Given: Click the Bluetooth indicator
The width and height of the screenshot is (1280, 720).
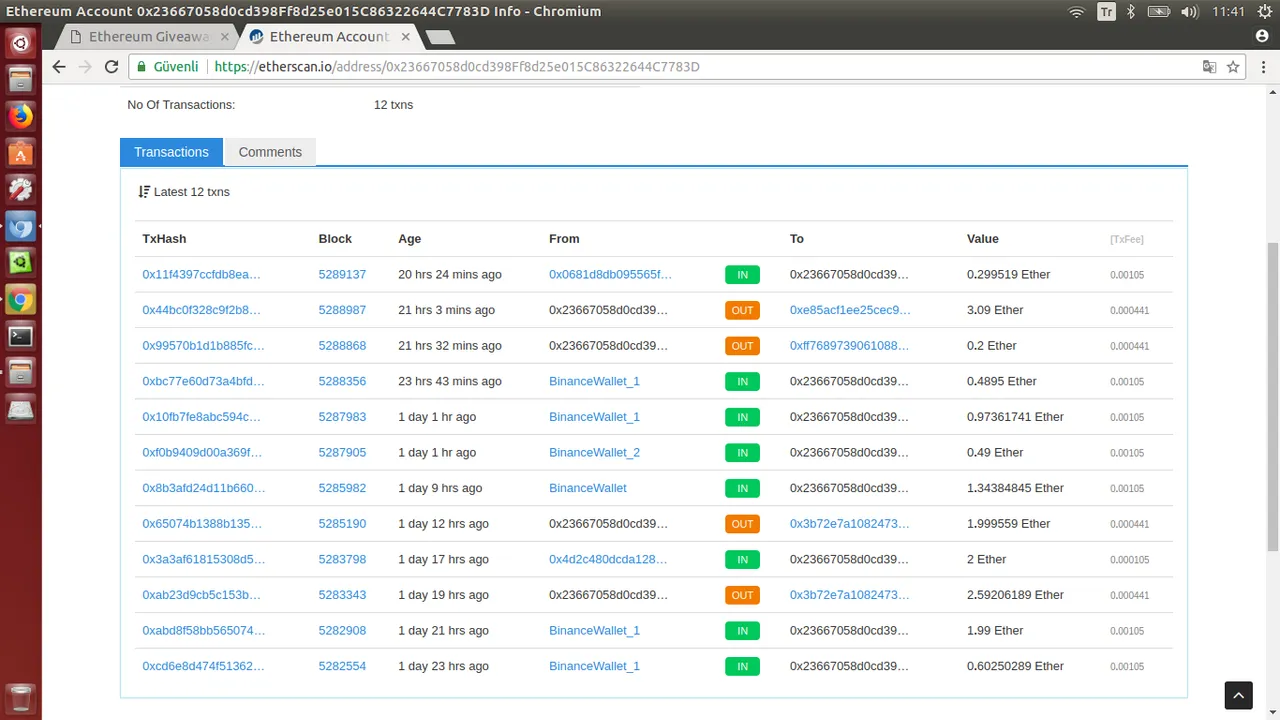Looking at the screenshot, I should click(1132, 12).
